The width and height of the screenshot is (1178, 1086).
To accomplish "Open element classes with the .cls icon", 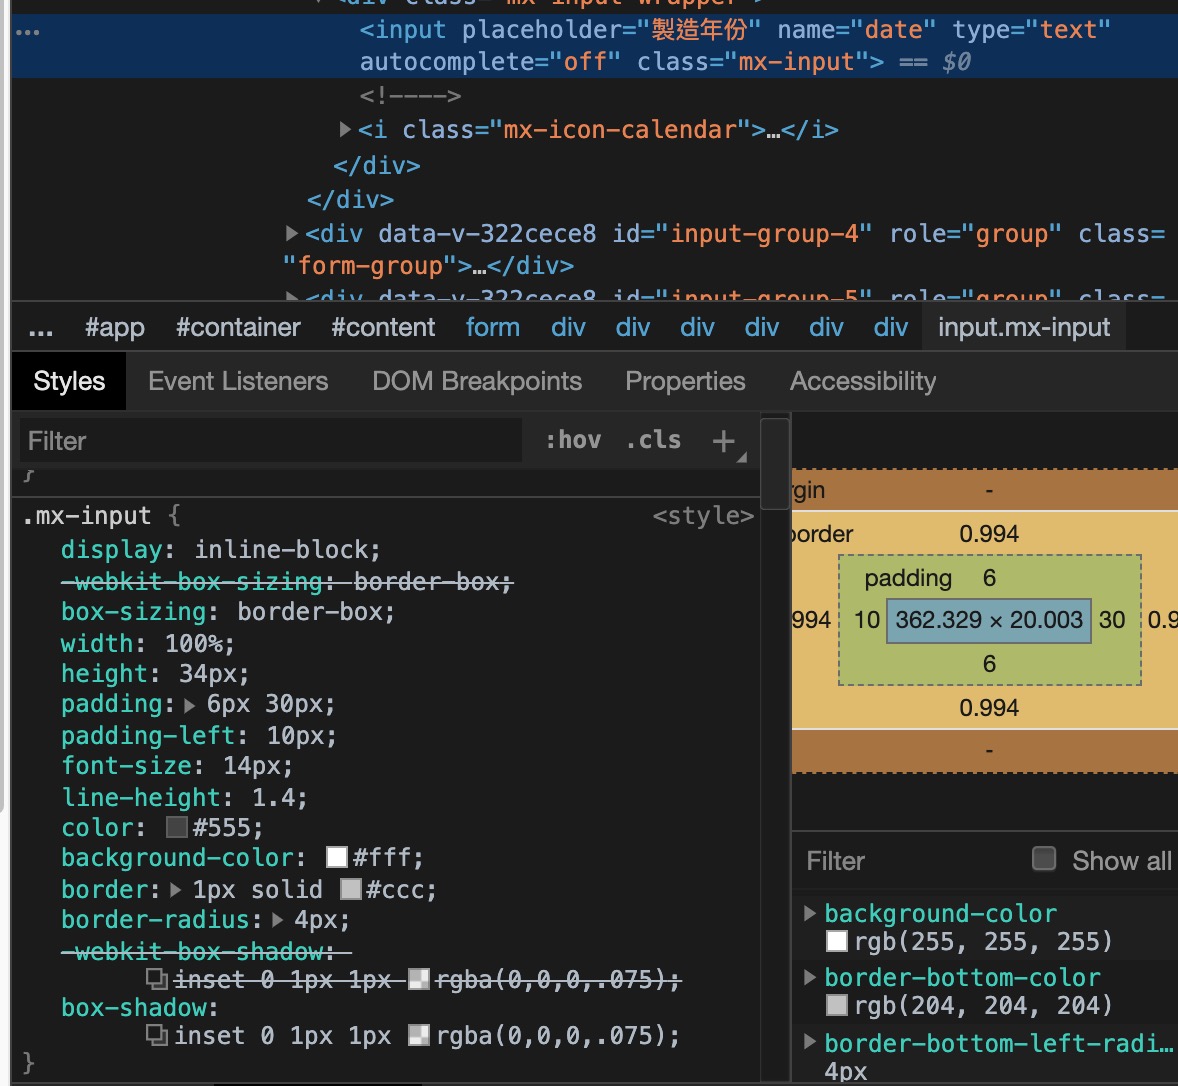I will click(x=652, y=439).
